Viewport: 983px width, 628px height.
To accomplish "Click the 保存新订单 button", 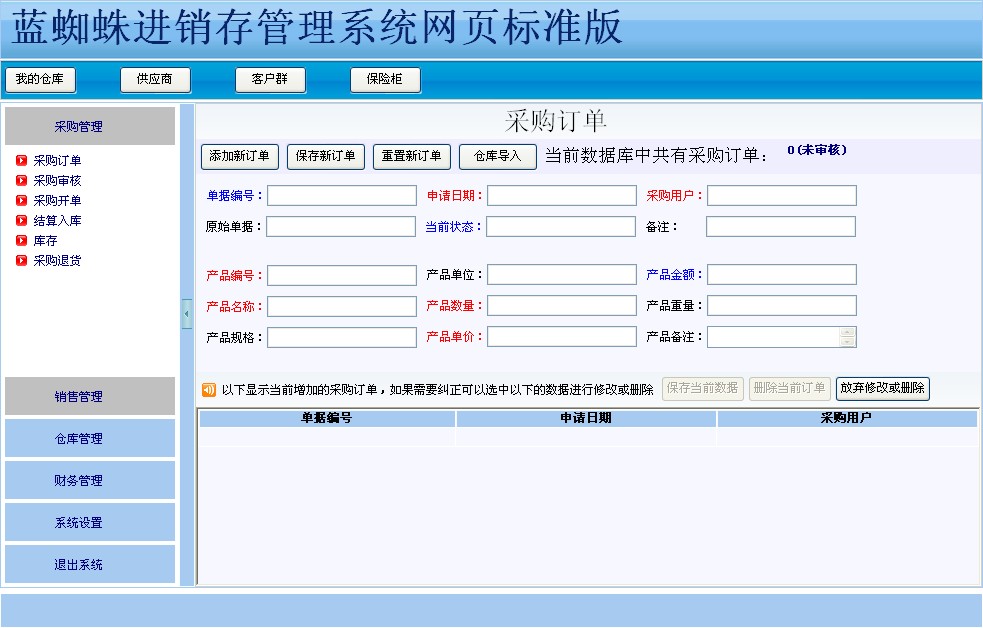I will [325, 157].
